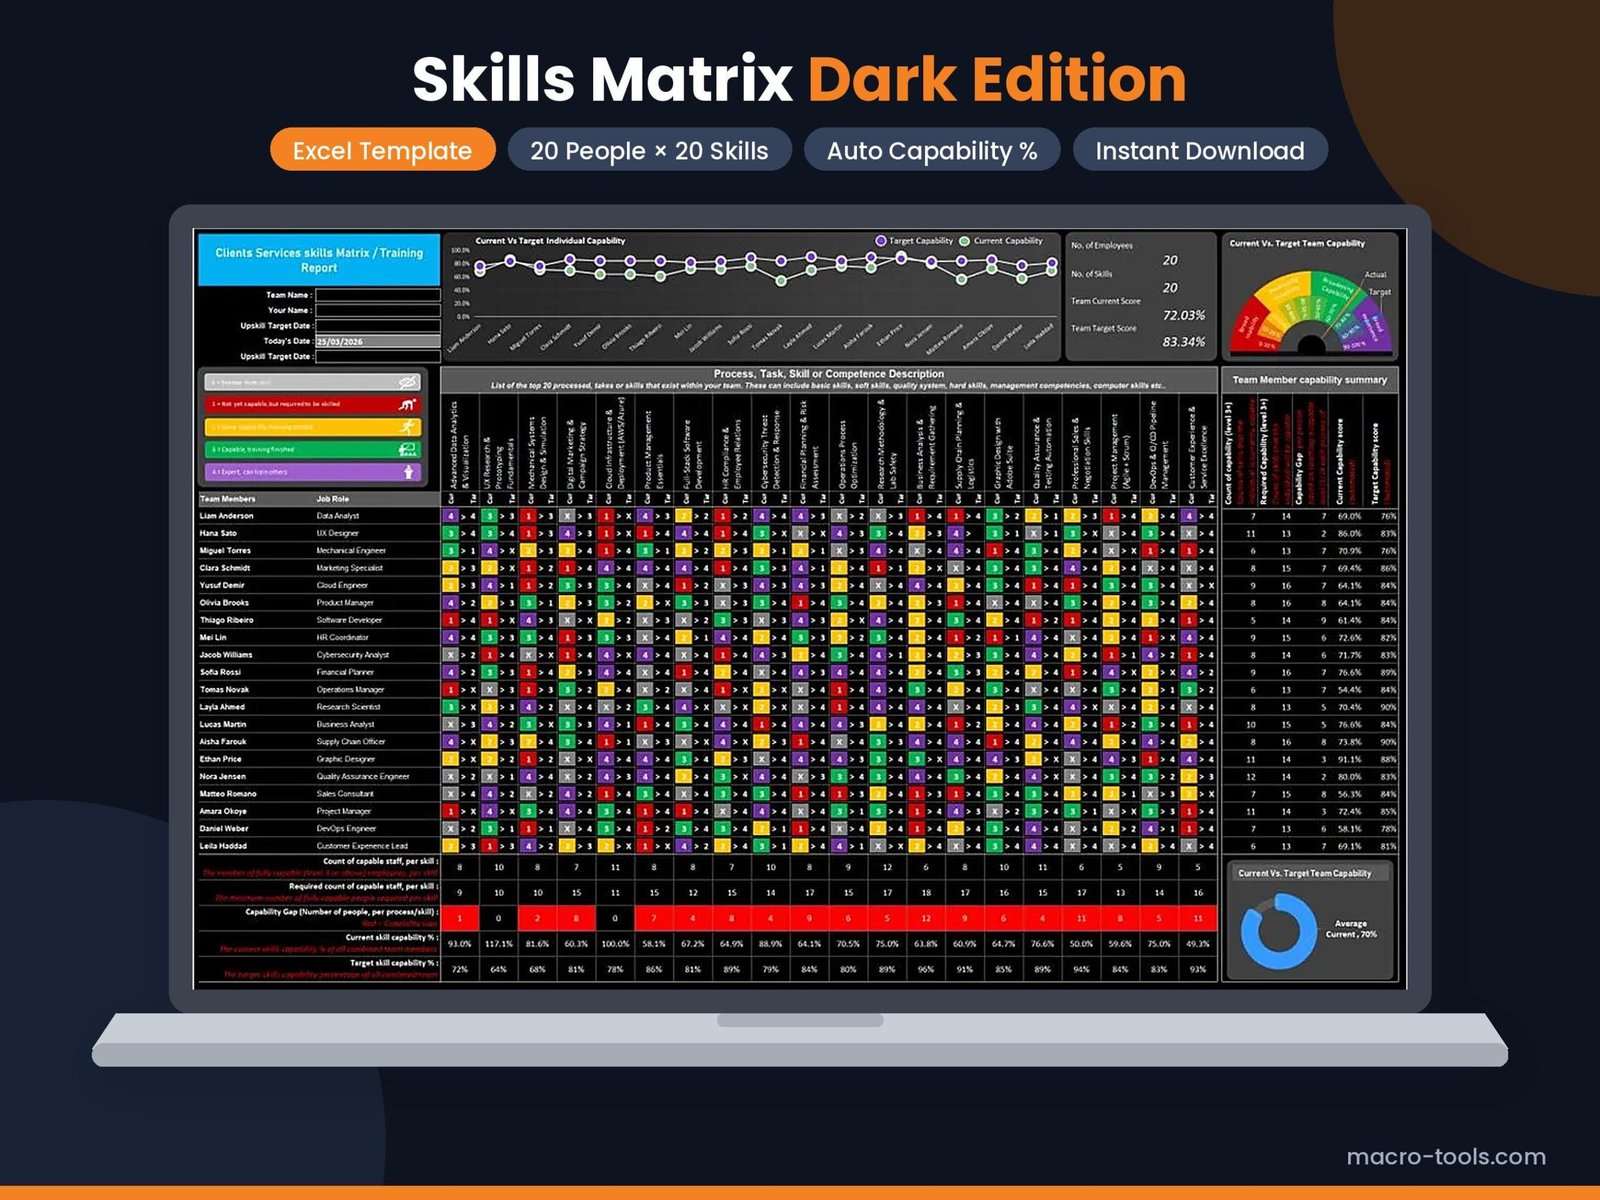1600x1200 pixels.
Task: Select the Team Members column header
Action: (228, 498)
